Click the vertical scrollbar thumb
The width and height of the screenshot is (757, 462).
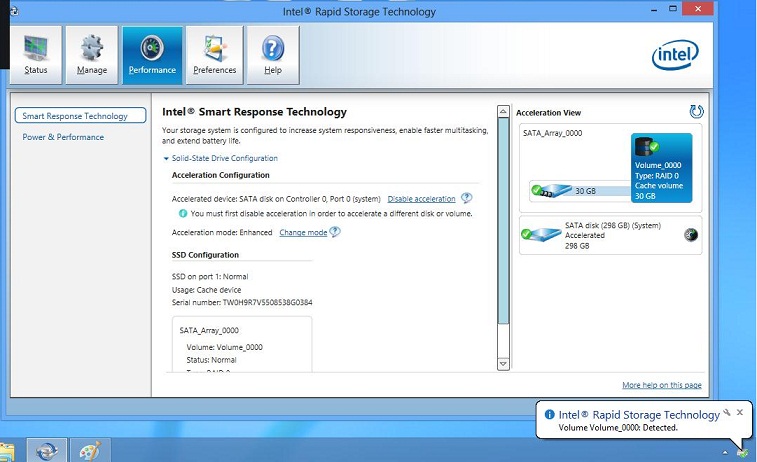503,221
